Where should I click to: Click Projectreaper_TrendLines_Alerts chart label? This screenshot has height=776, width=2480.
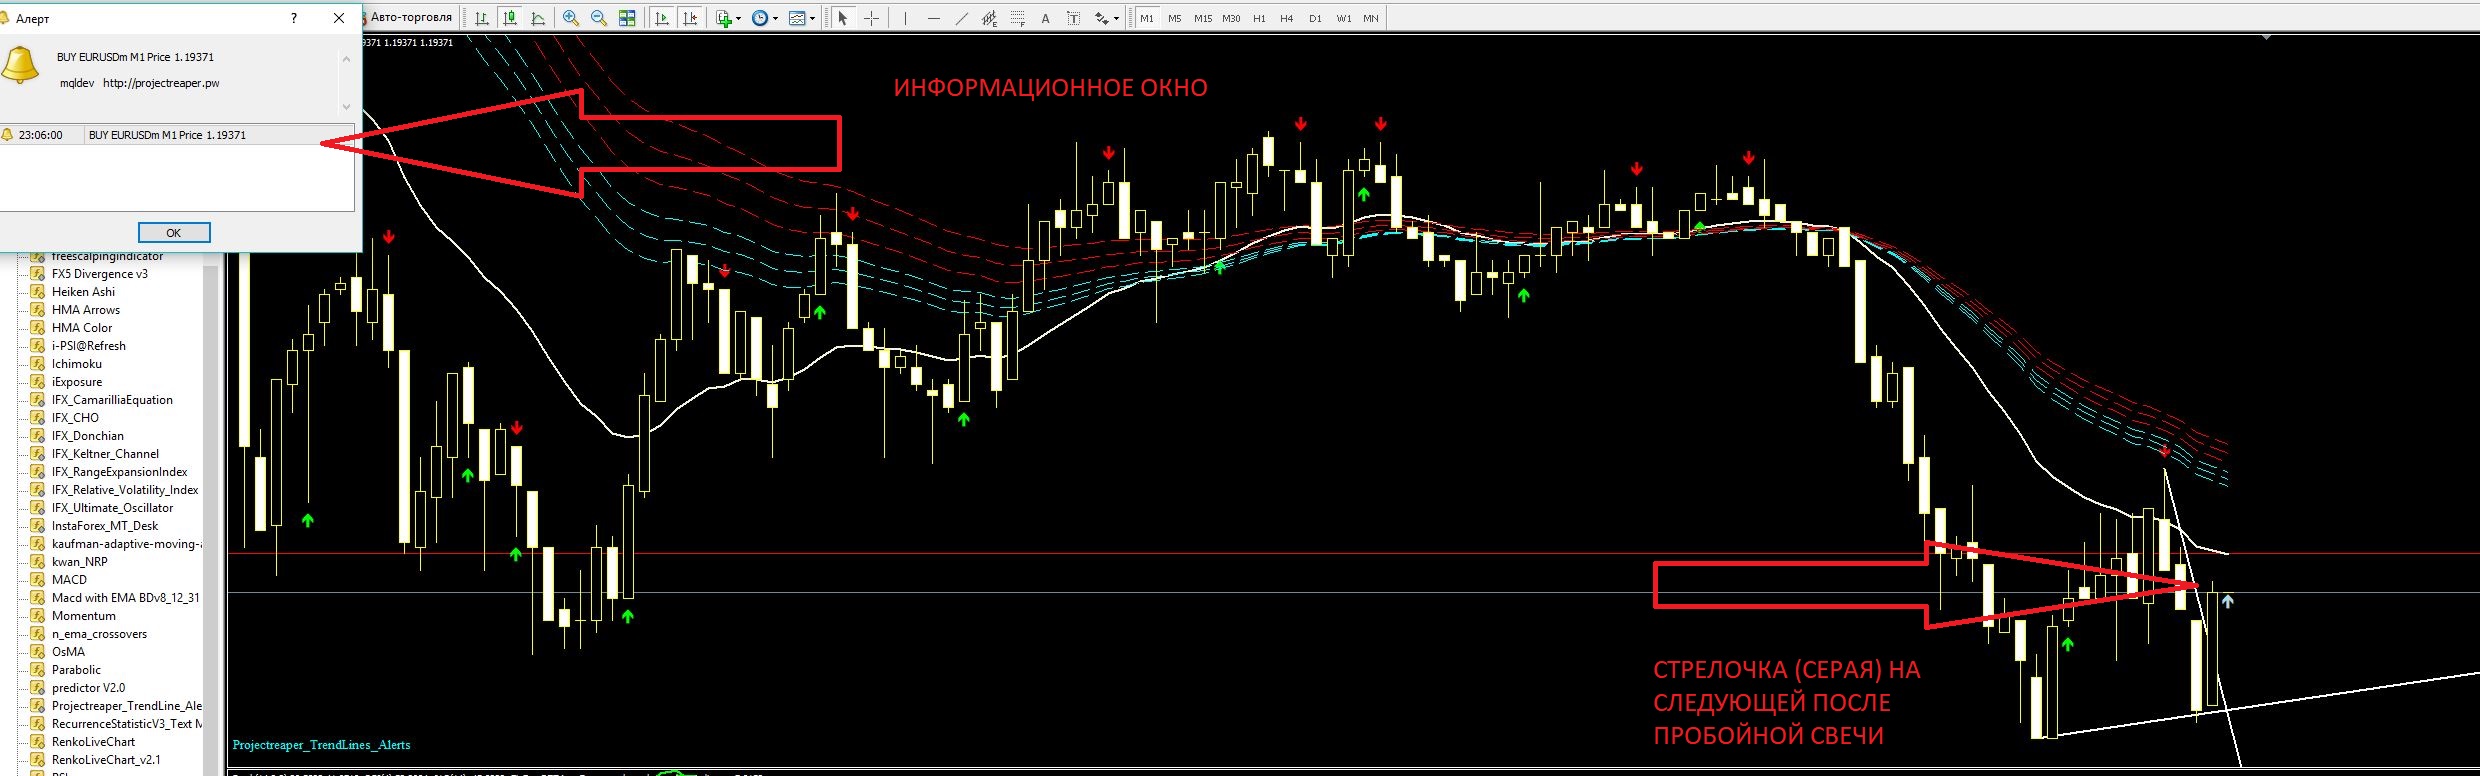coord(321,745)
